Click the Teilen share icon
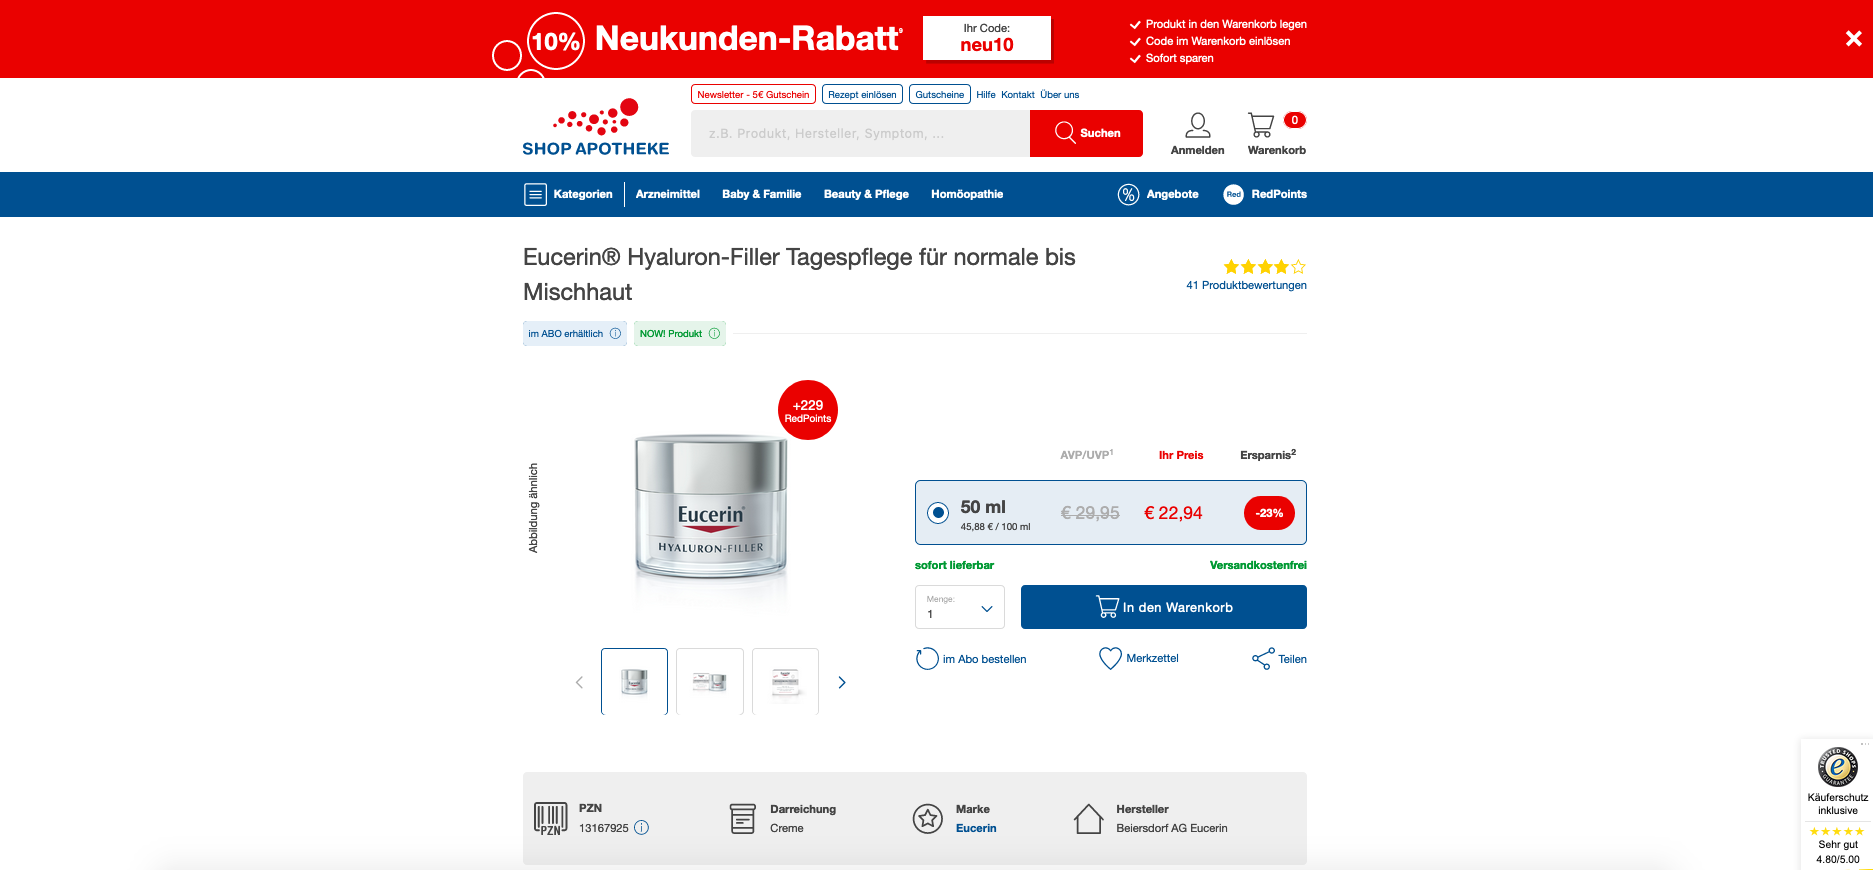The height and width of the screenshot is (870, 1873). point(1263,659)
